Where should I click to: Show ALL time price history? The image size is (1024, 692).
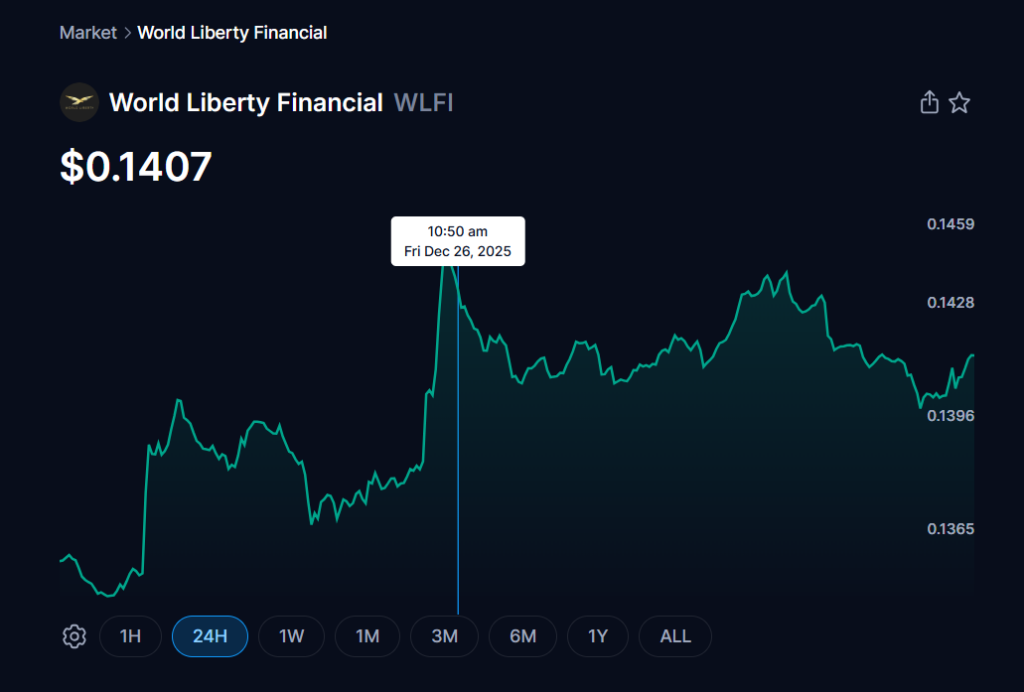click(675, 636)
